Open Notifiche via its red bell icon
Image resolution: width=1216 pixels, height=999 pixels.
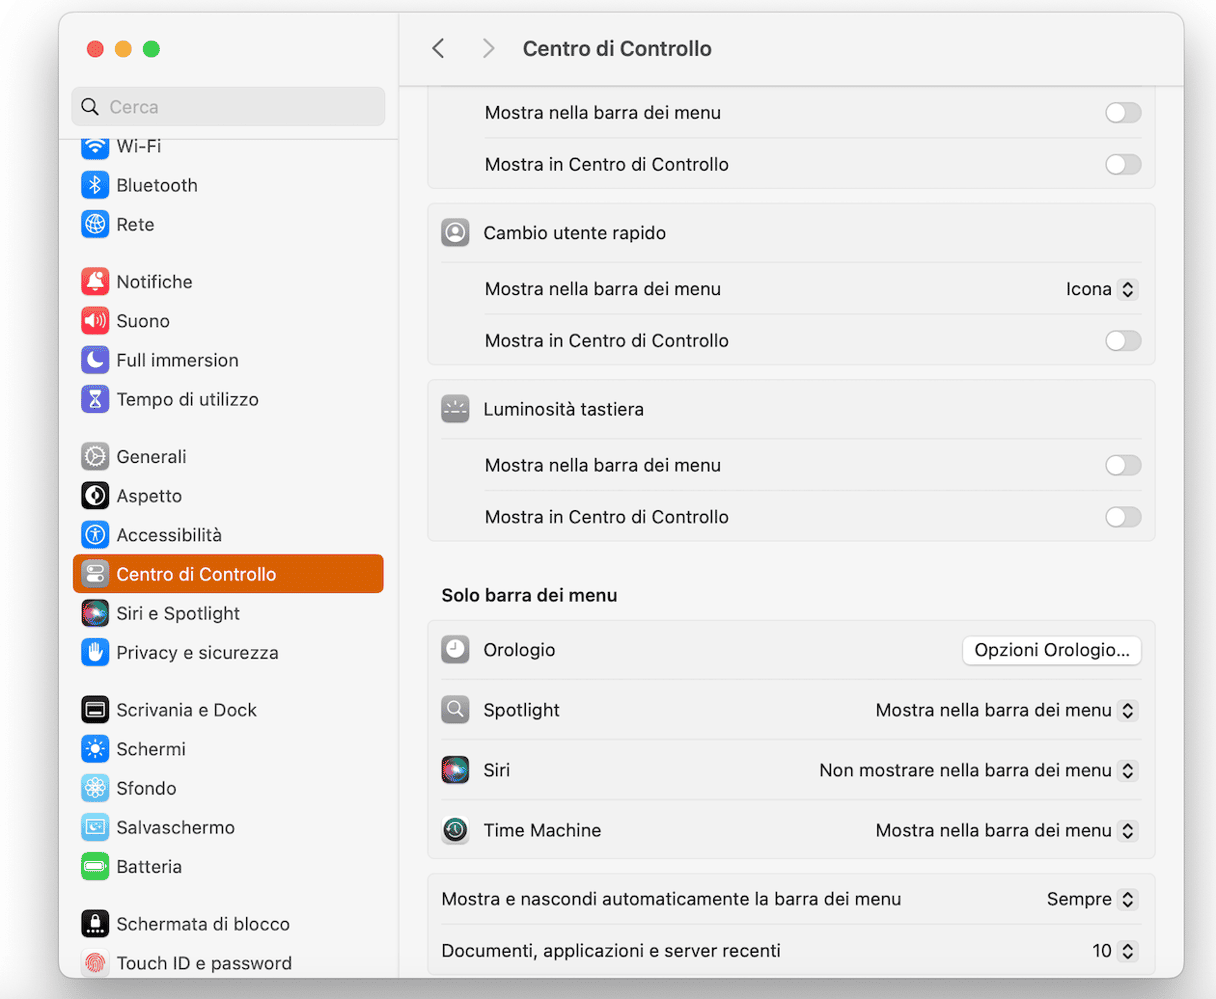tap(95, 282)
